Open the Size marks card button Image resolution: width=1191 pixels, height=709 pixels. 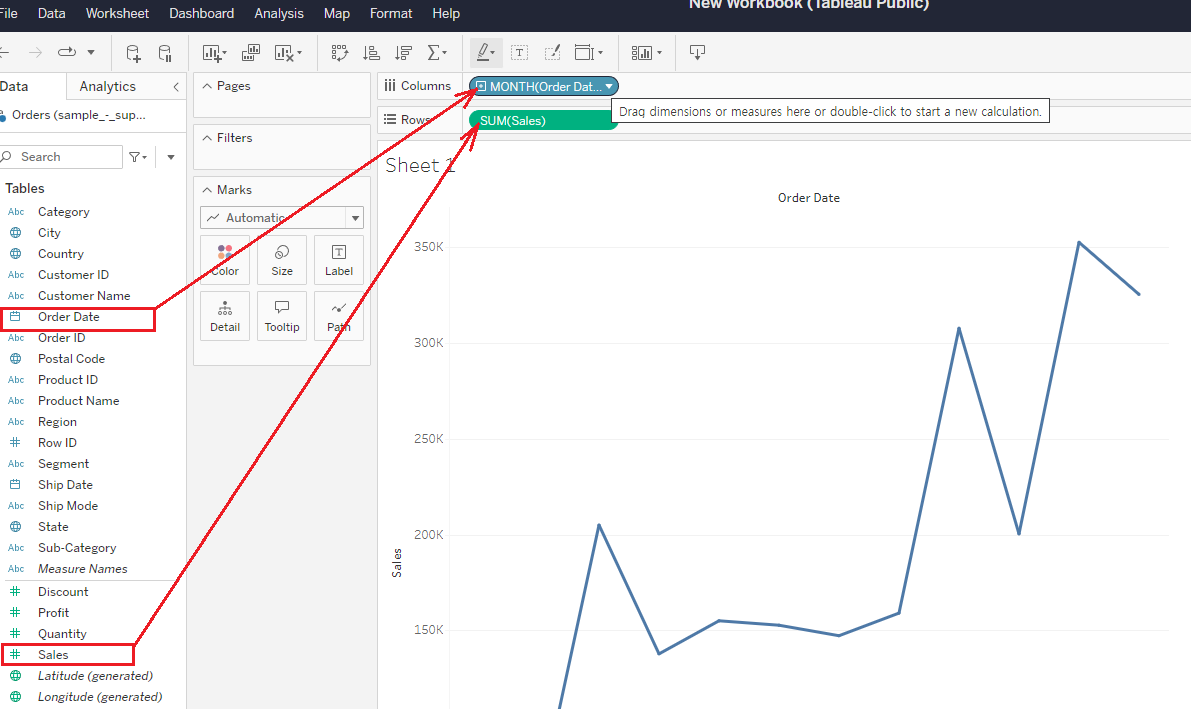click(x=282, y=260)
